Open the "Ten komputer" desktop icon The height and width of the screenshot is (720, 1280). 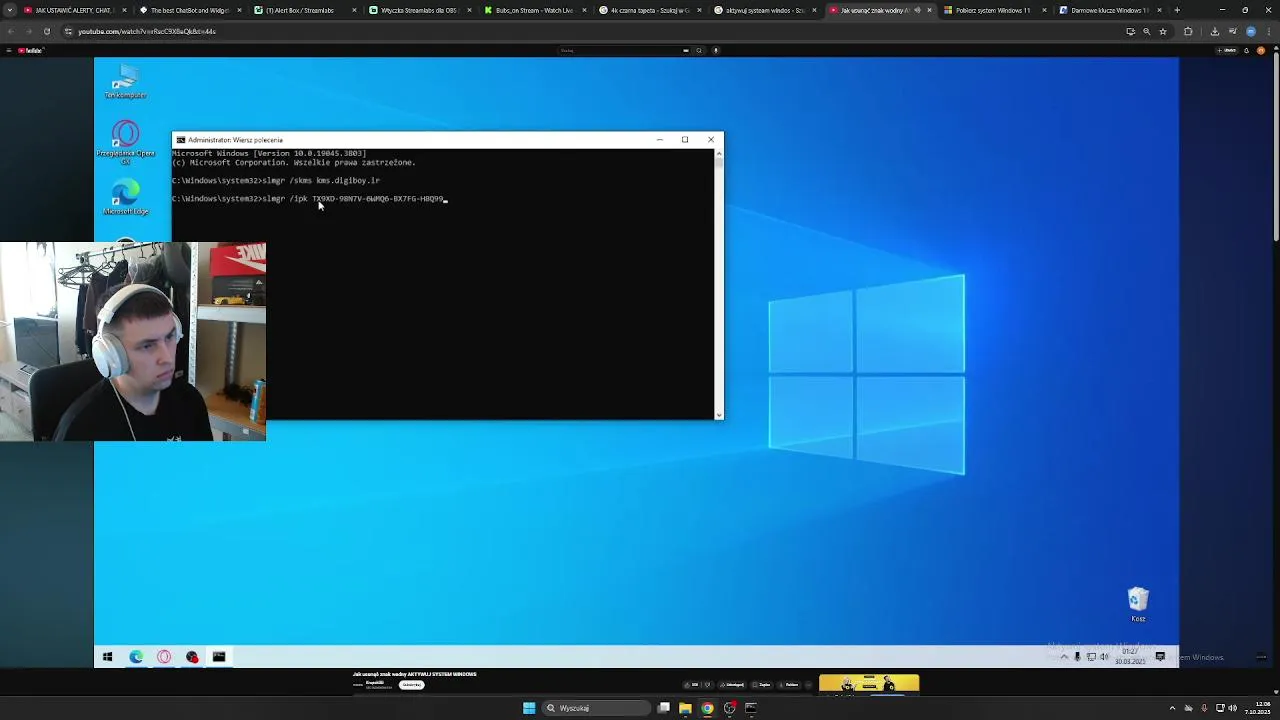tap(125, 82)
